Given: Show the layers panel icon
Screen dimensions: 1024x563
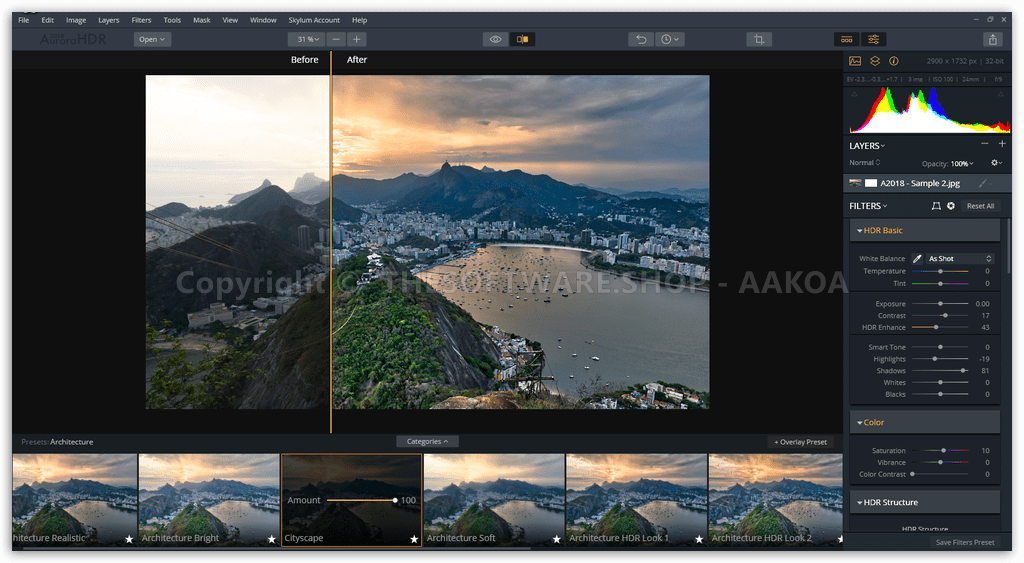Looking at the screenshot, I should [x=875, y=61].
